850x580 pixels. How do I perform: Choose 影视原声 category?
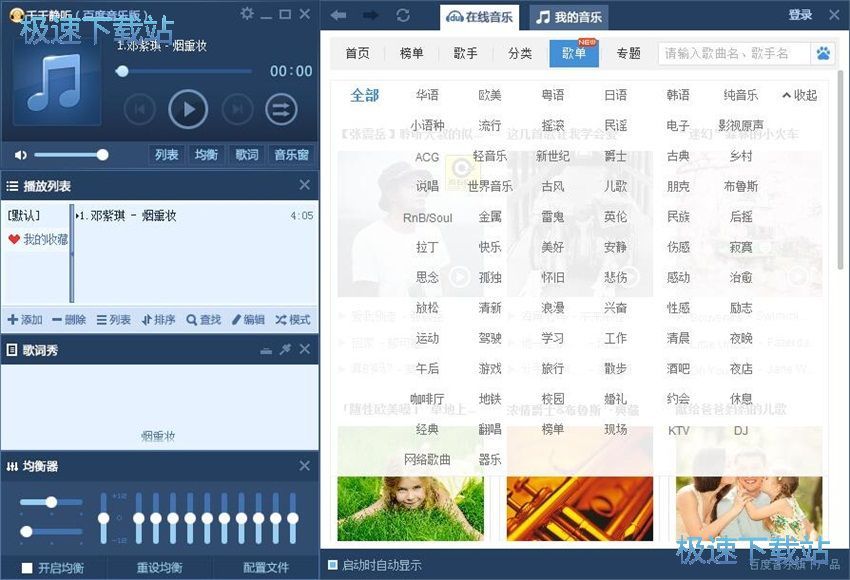(740, 126)
